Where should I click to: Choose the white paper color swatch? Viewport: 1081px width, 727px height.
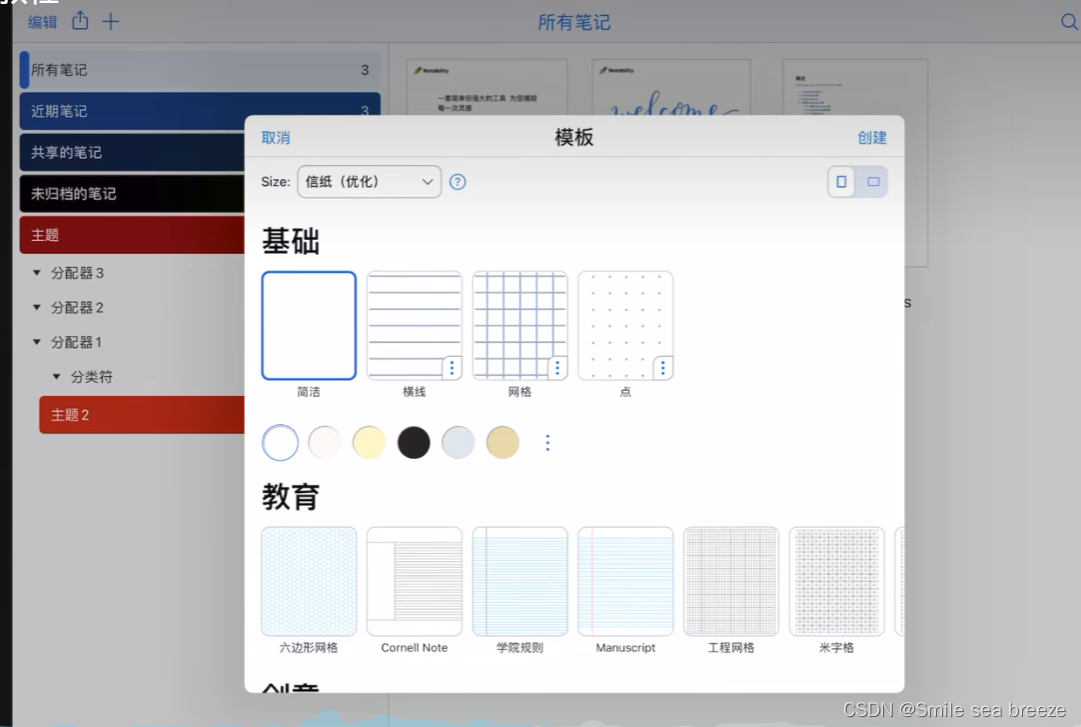280,442
